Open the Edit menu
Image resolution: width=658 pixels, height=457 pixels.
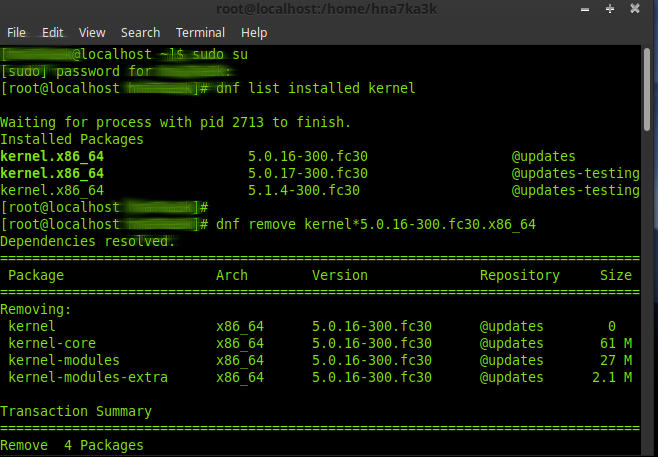tap(52, 33)
